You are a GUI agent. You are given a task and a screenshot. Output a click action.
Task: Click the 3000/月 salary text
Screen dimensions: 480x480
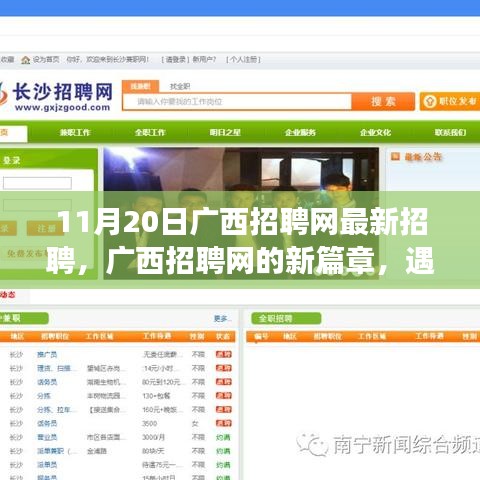pos(153,437)
